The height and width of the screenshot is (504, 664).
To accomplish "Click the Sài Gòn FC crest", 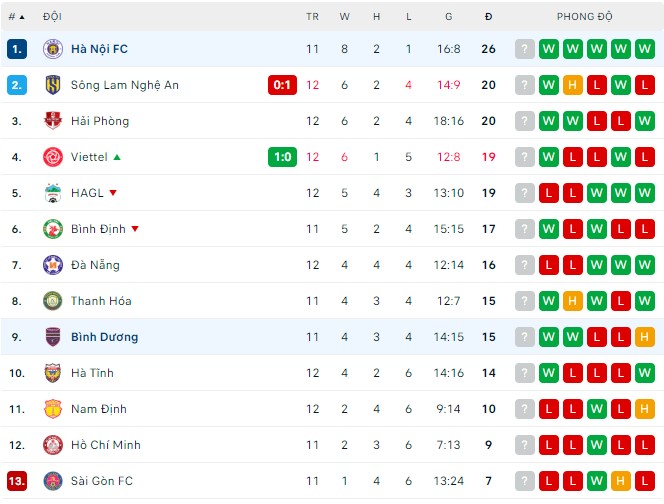I will click(x=52, y=481).
